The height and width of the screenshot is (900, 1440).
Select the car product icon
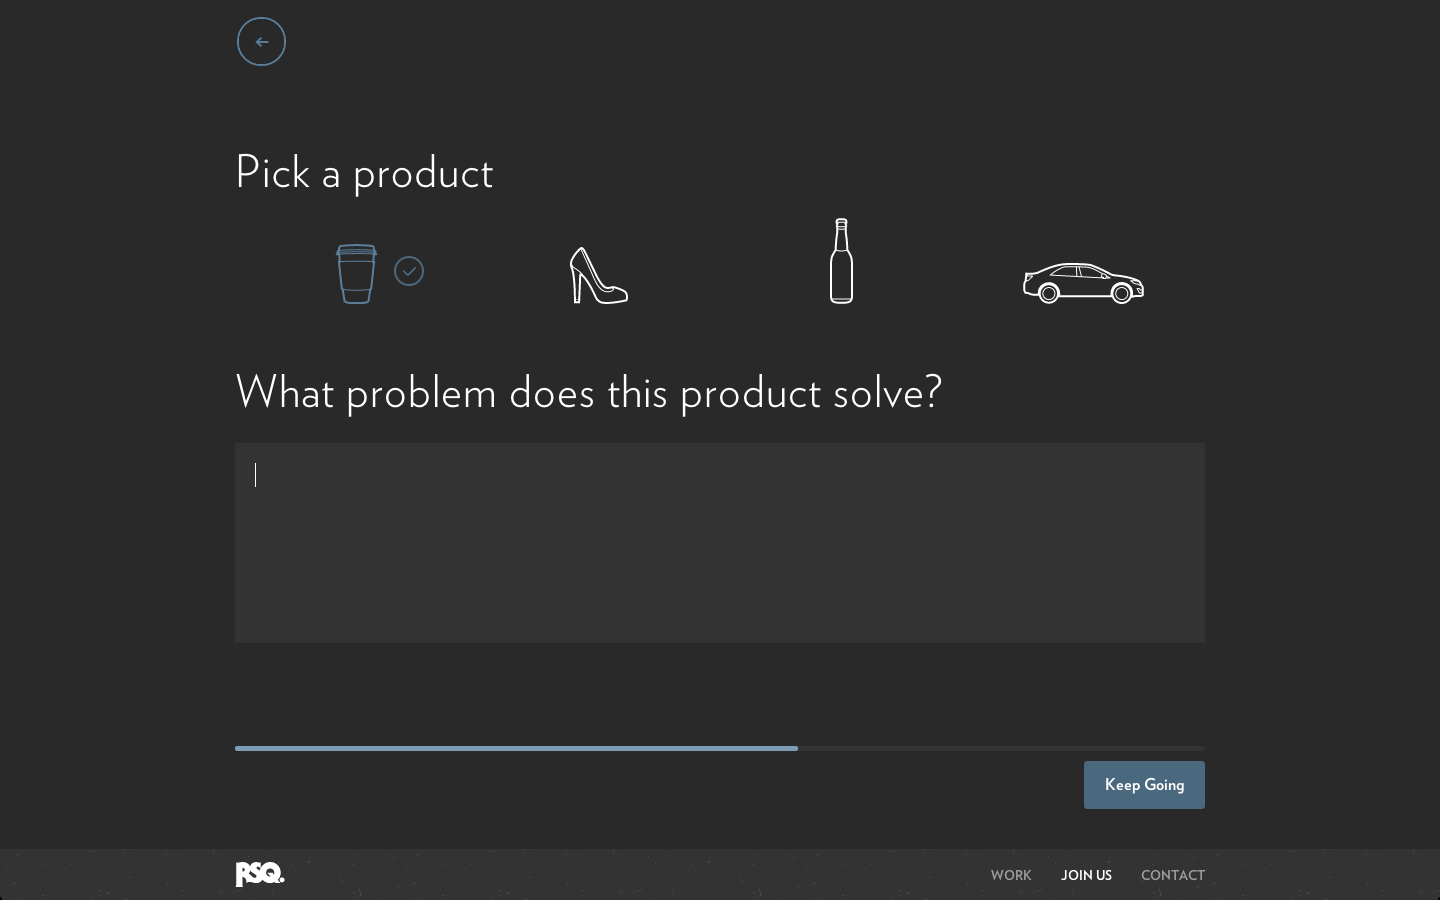(x=1083, y=283)
